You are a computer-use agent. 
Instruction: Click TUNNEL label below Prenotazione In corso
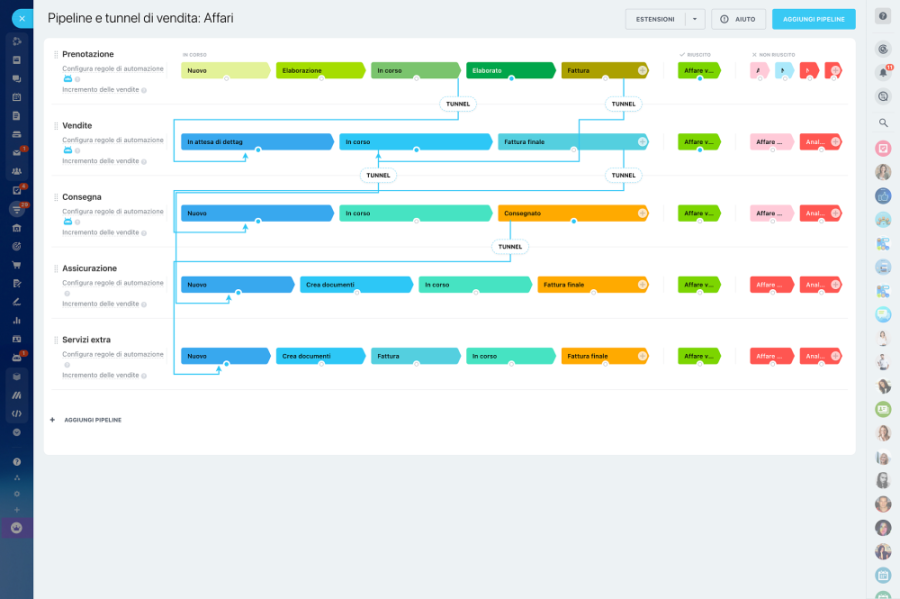click(458, 104)
